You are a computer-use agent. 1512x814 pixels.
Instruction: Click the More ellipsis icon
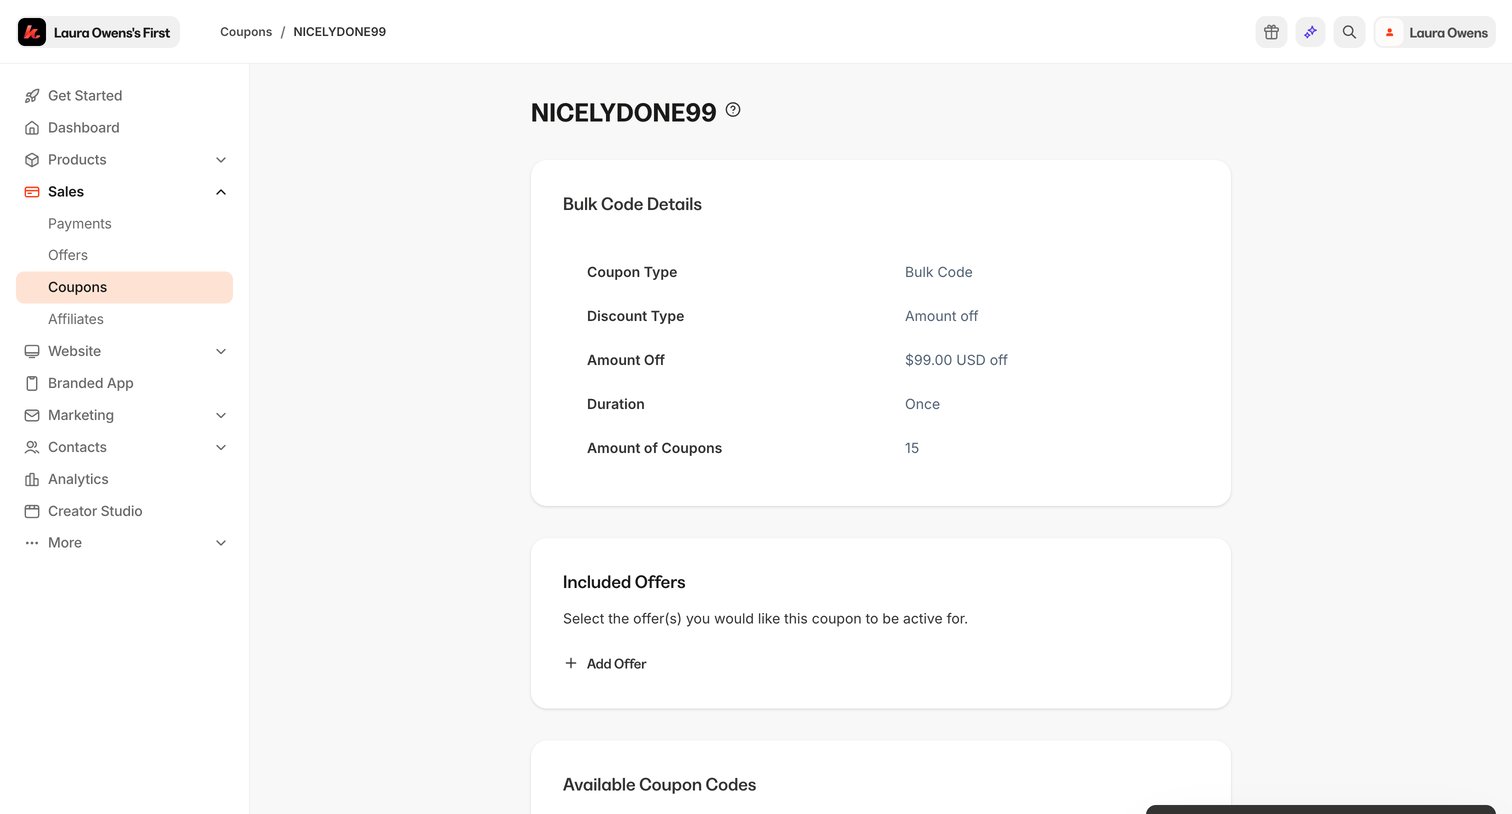(x=32, y=543)
